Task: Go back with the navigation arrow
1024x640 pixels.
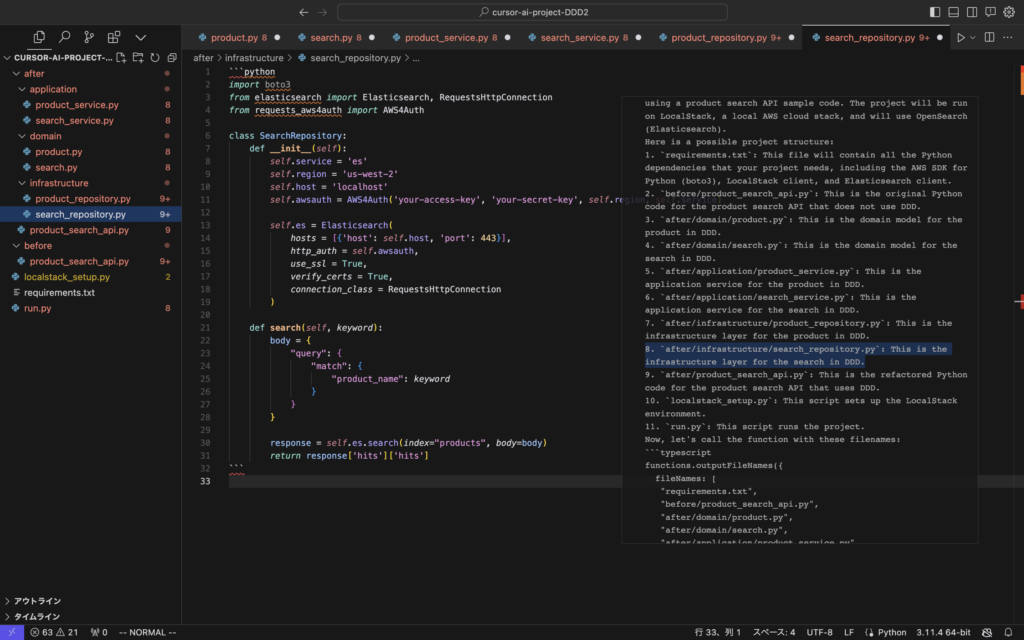Action: [x=304, y=12]
